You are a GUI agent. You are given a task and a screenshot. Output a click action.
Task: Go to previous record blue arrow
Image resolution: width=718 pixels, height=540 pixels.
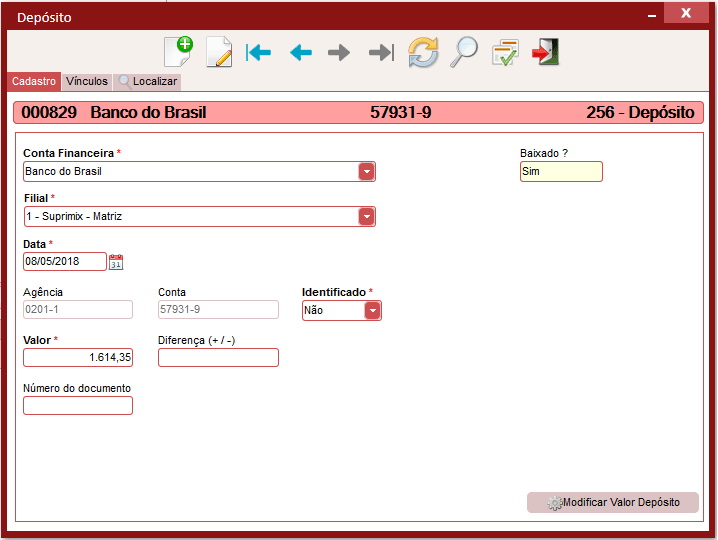301,53
